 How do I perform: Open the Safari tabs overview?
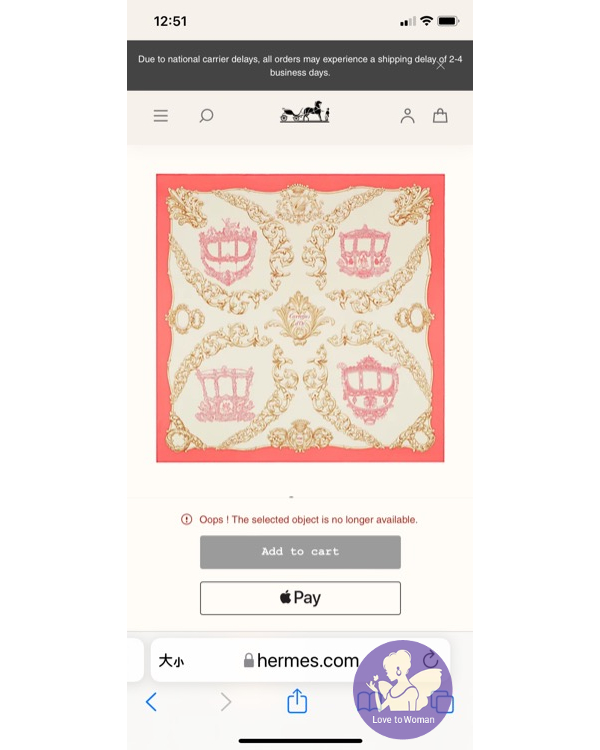443,702
